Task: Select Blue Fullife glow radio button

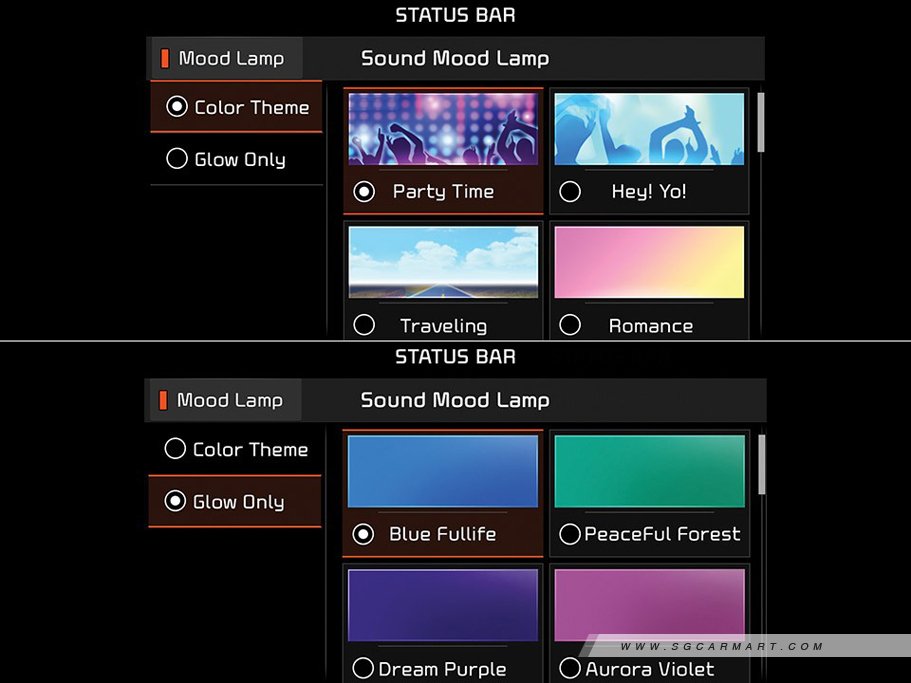Action: coord(365,534)
